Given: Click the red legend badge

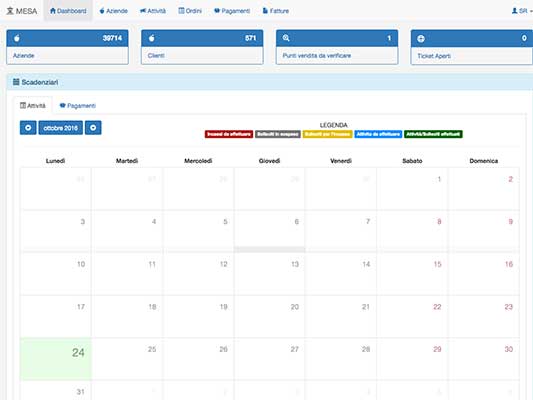Looking at the screenshot, I should 229,134.
